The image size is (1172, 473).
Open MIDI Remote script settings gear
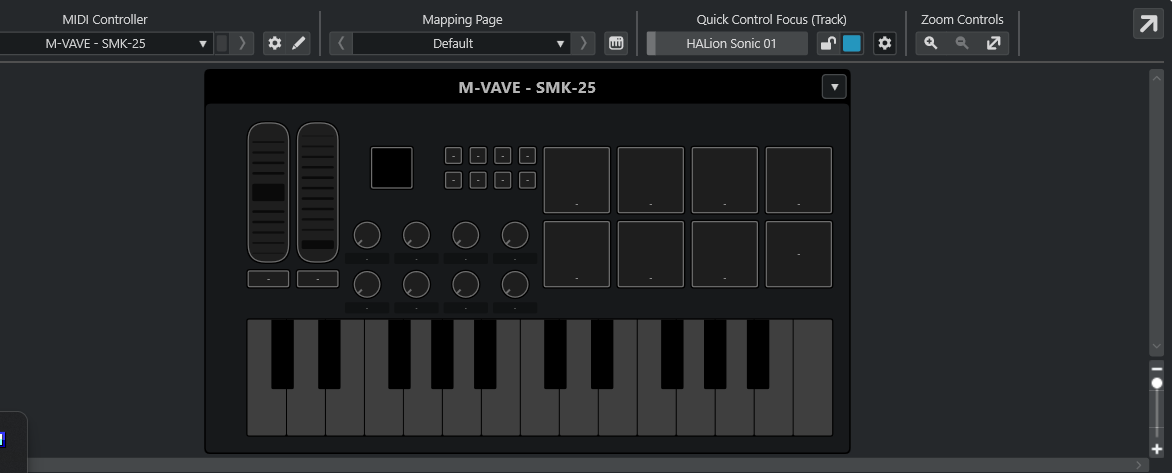click(274, 43)
